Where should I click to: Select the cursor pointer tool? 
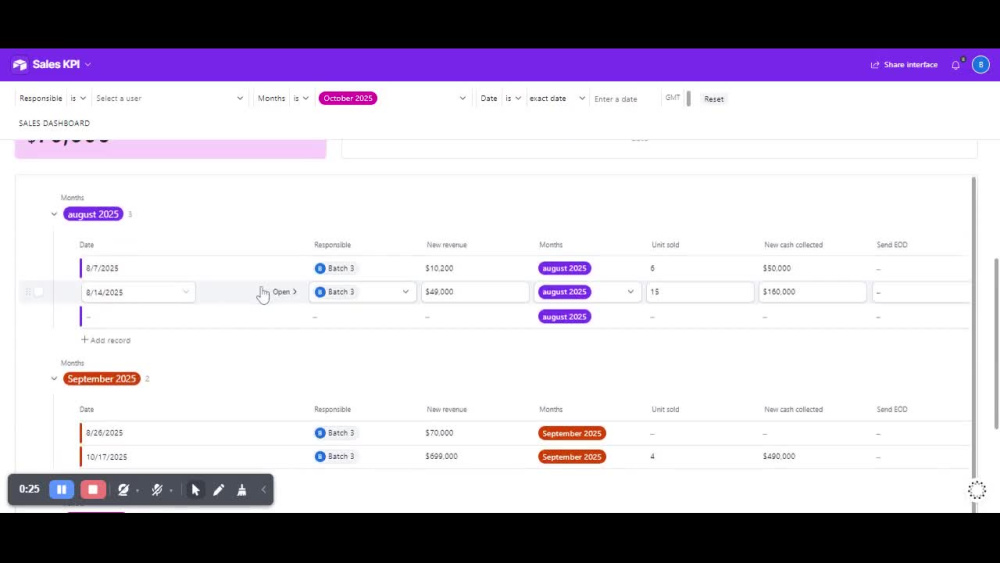[196, 490]
